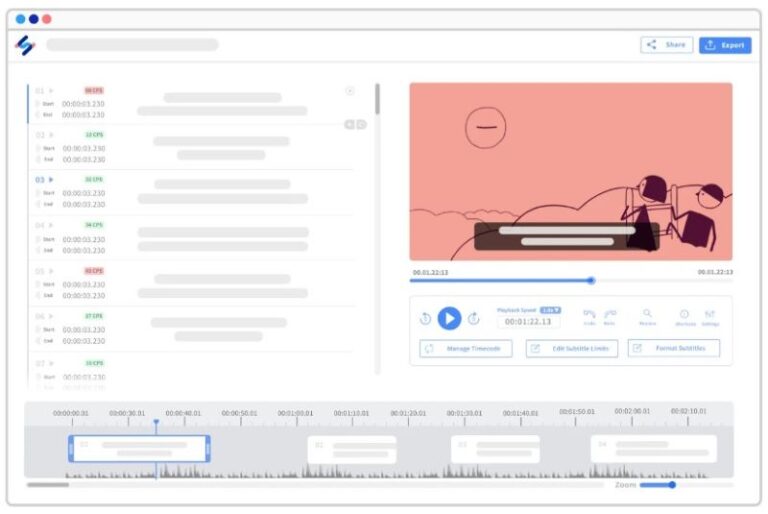Viewport: 768px width, 514px height.
Task: Play subtitle 03 using its arrow
Action: [51, 180]
